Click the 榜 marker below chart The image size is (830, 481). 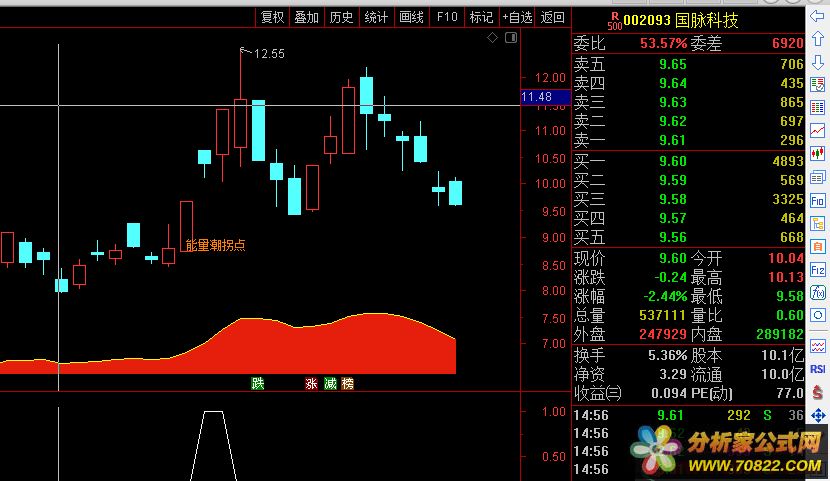tap(347, 383)
